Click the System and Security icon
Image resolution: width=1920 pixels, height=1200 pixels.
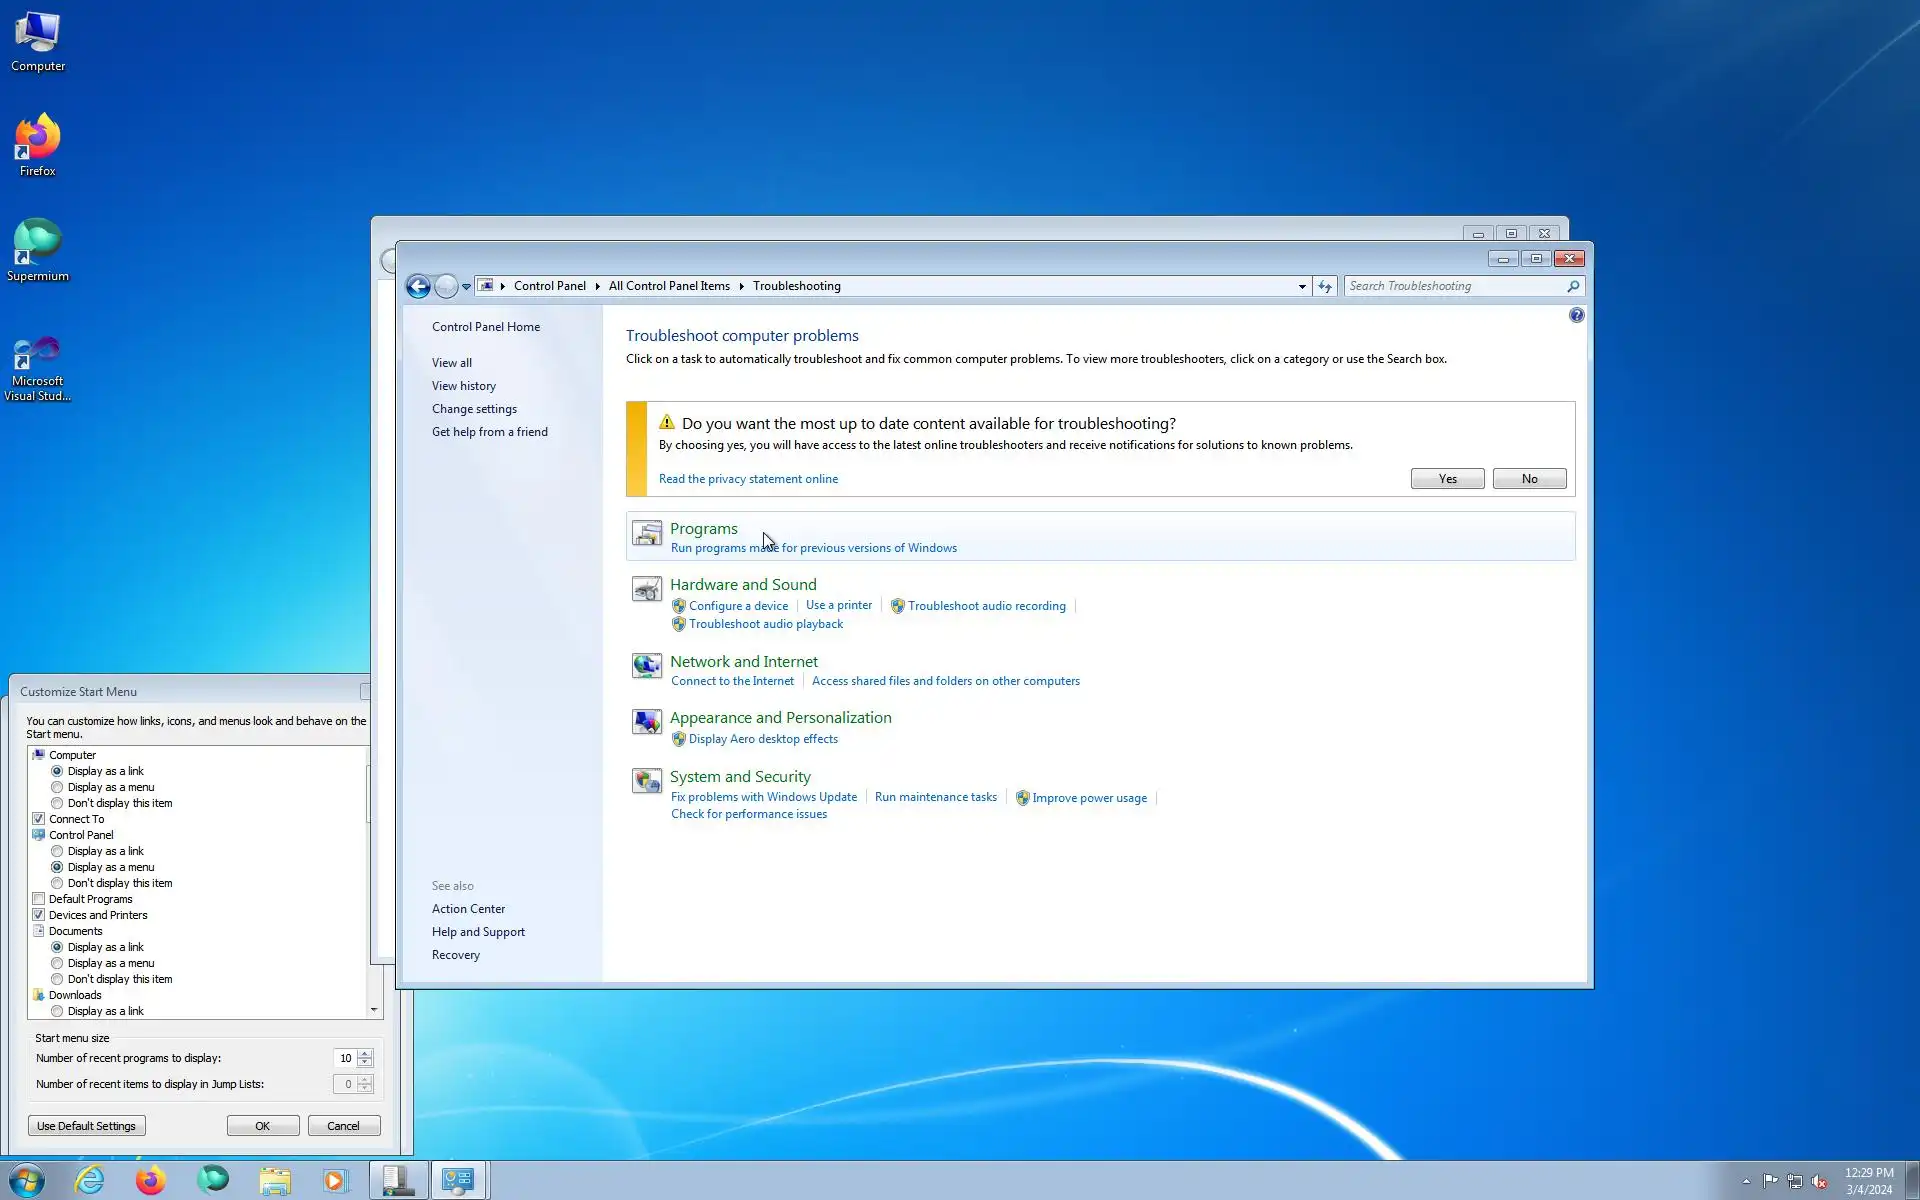[647, 781]
